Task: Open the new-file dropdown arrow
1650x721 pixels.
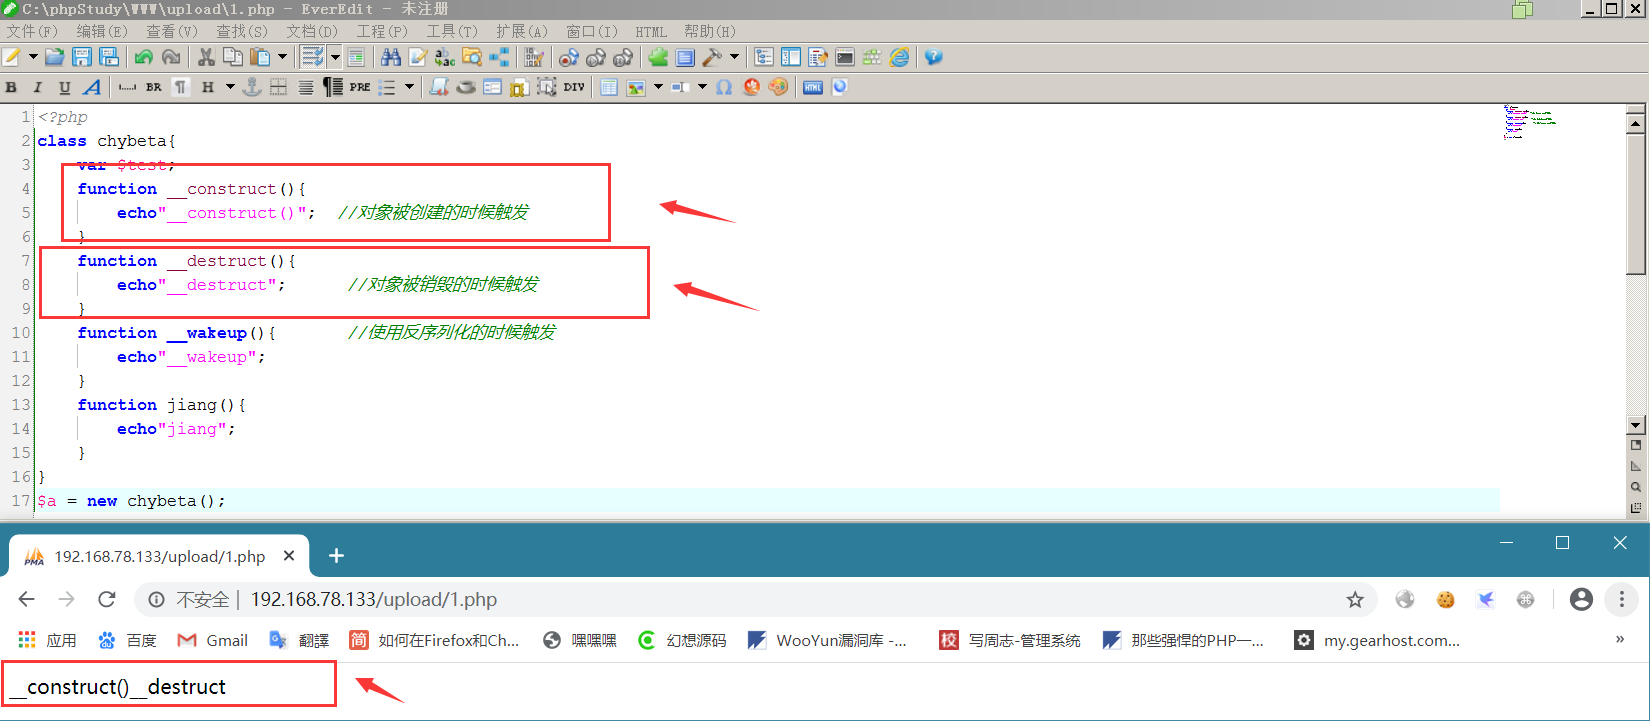Action: click(33, 57)
